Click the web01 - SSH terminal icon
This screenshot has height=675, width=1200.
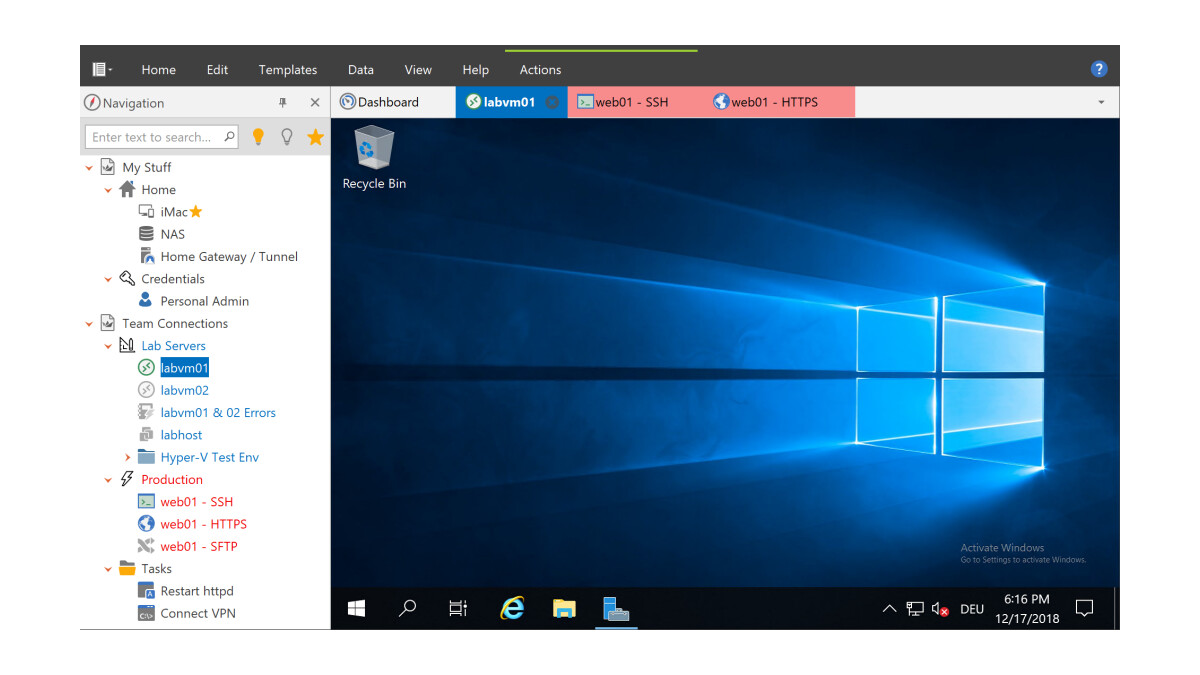[146, 502]
